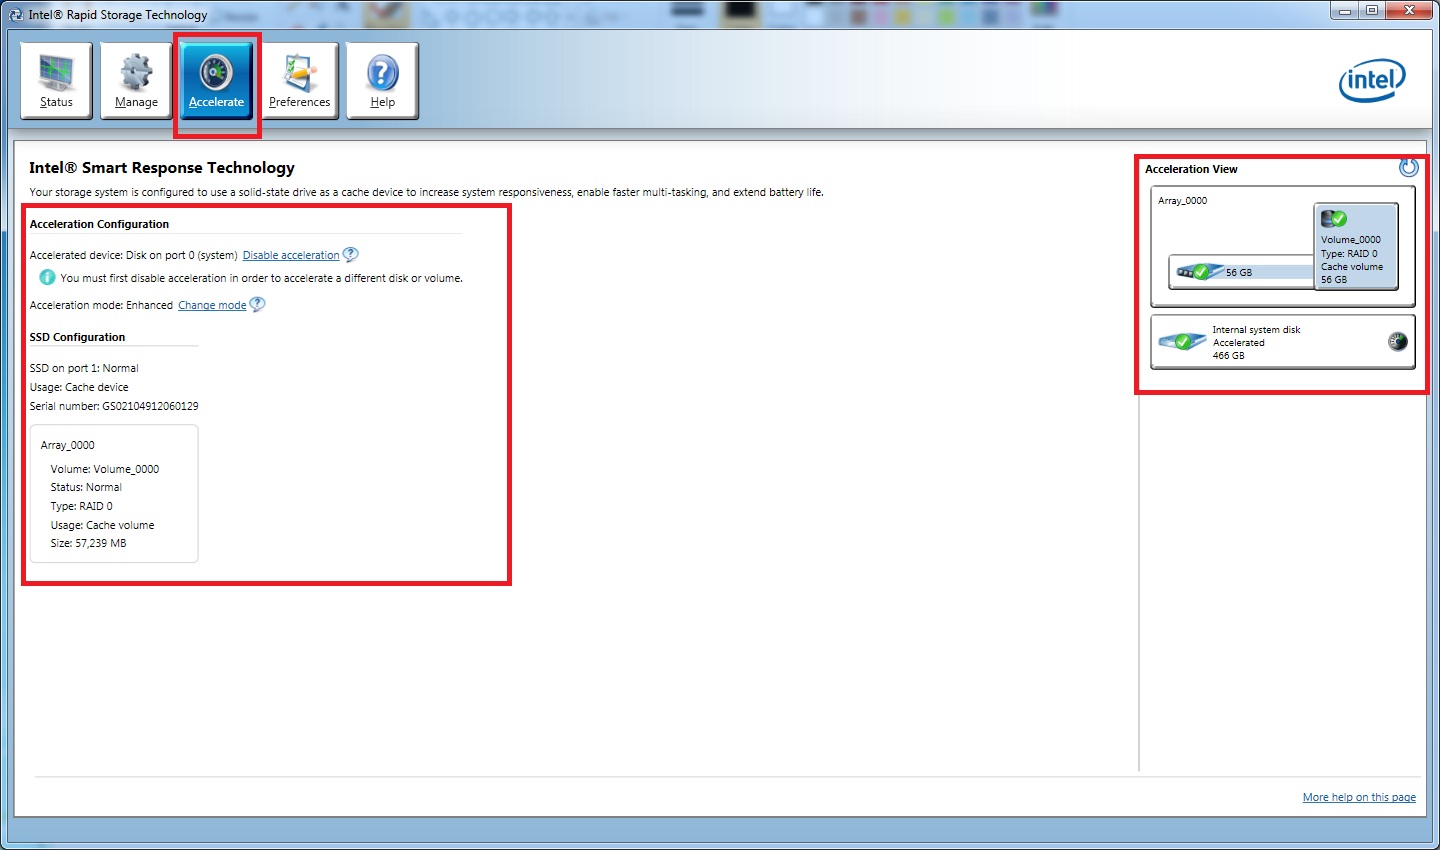Click the Disable acceleration link
The image size is (1440, 850).
tap(291, 255)
